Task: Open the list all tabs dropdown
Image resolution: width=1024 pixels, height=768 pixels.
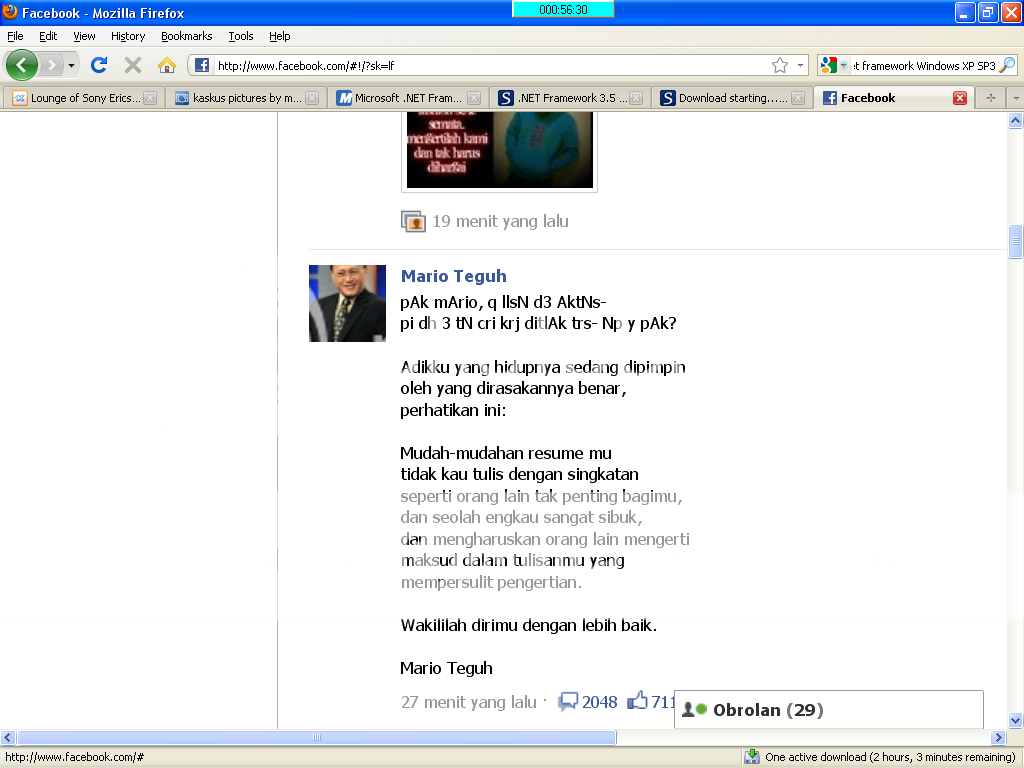Action: (x=1015, y=98)
